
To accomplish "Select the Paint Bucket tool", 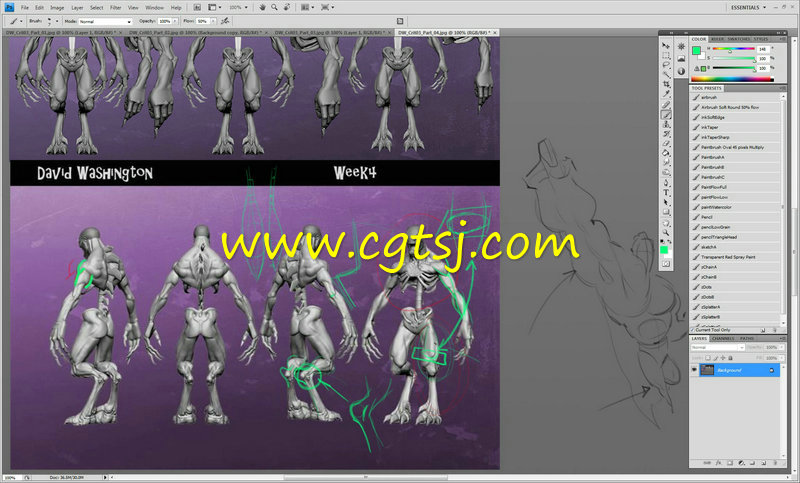I will pyautogui.click(x=666, y=154).
